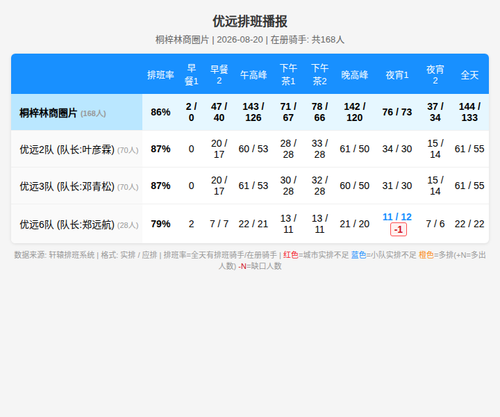Click the 排班率 column header
The width and height of the screenshot is (500, 417).
(161, 75)
